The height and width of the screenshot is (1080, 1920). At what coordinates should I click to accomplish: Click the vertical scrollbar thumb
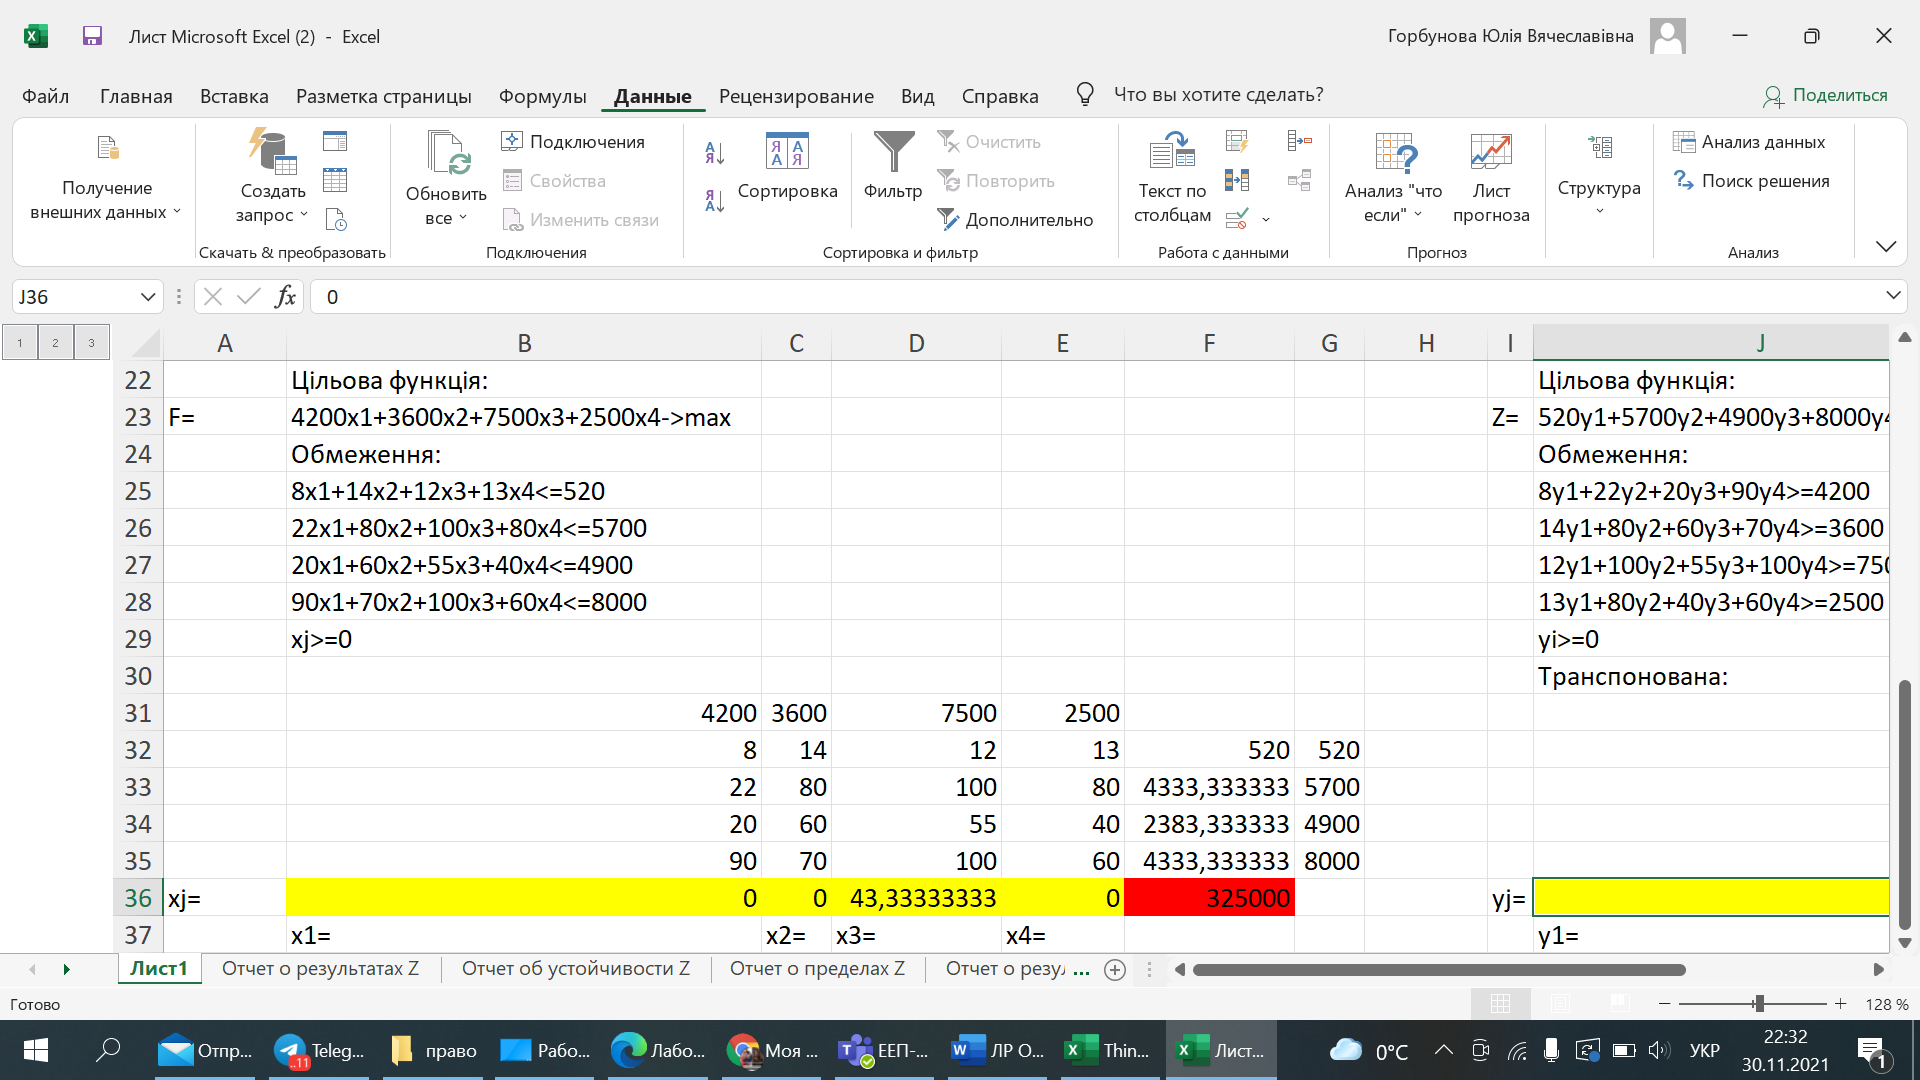(1904, 805)
